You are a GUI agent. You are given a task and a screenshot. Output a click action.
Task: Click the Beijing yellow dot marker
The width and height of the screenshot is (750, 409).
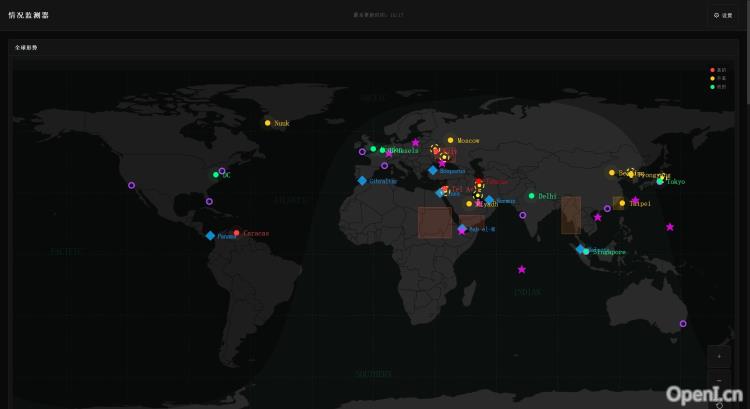pos(612,173)
